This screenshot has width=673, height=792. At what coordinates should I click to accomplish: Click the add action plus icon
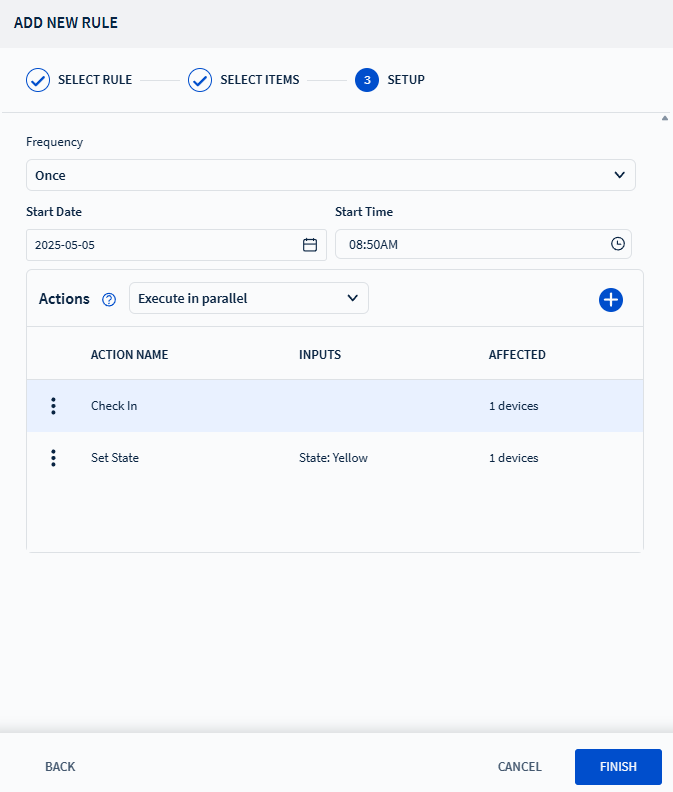click(610, 299)
